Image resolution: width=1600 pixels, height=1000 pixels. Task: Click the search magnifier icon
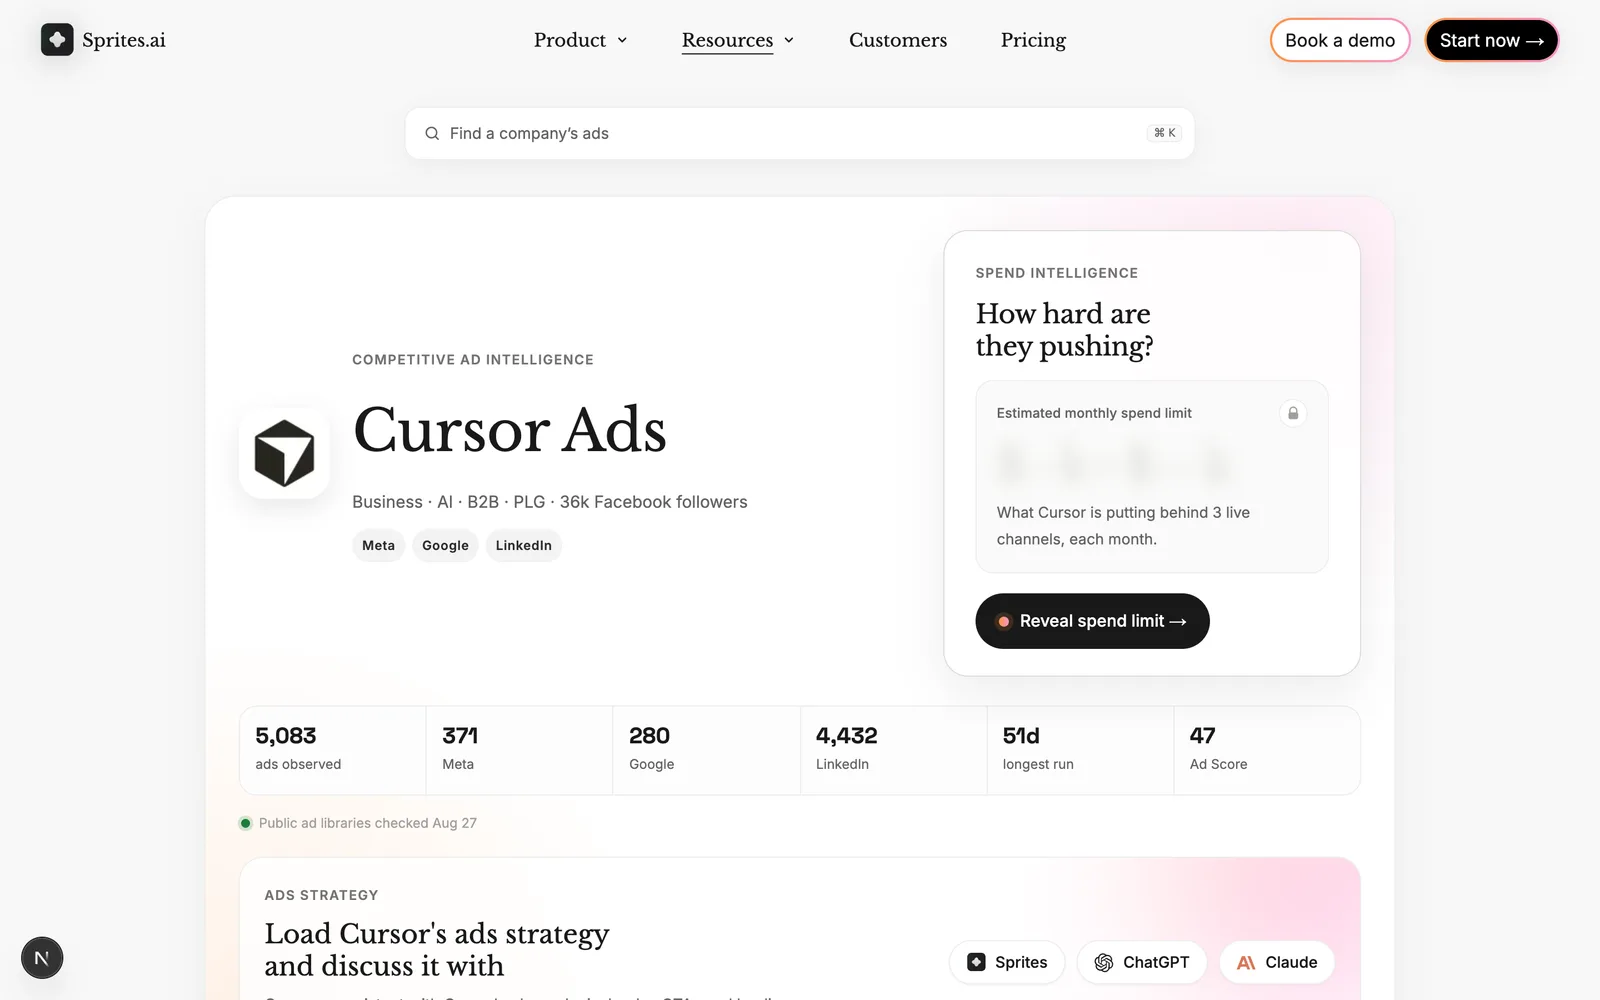click(x=432, y=133)
